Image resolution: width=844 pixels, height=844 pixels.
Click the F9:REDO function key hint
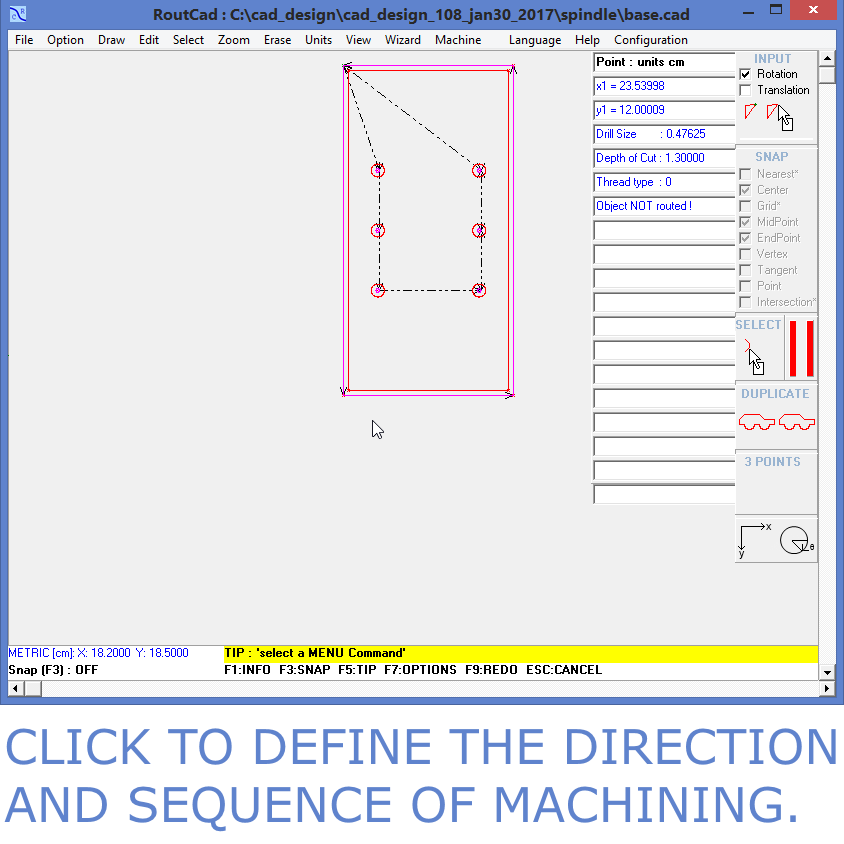[x=491, y=670]
